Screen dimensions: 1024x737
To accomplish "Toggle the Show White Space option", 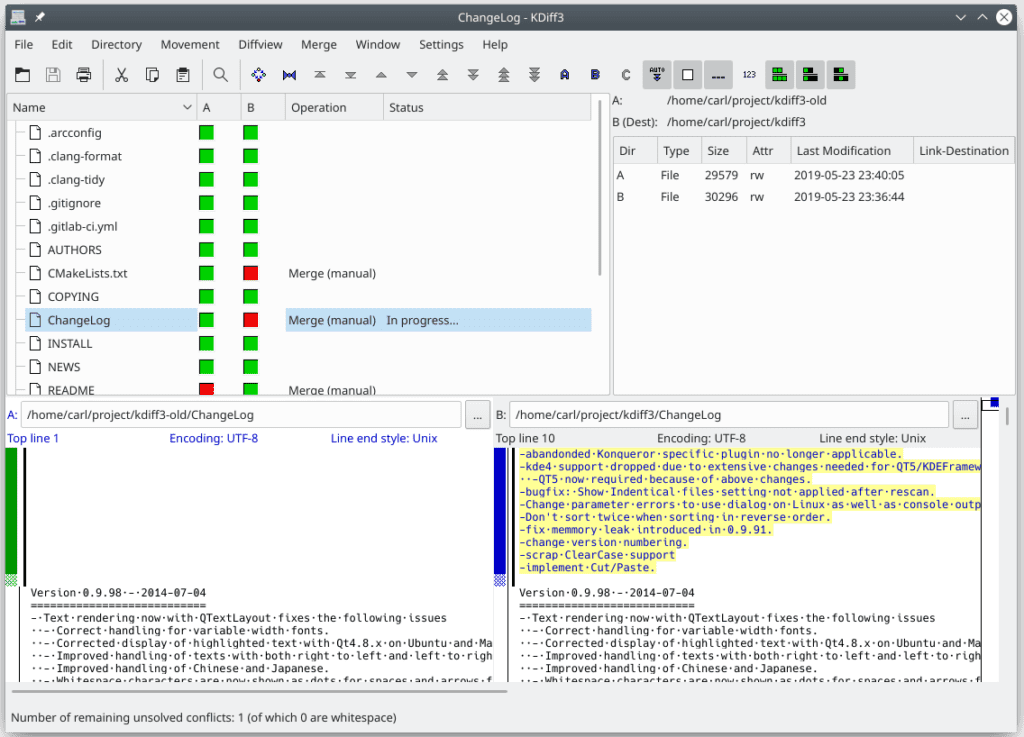I will [687, 74].
